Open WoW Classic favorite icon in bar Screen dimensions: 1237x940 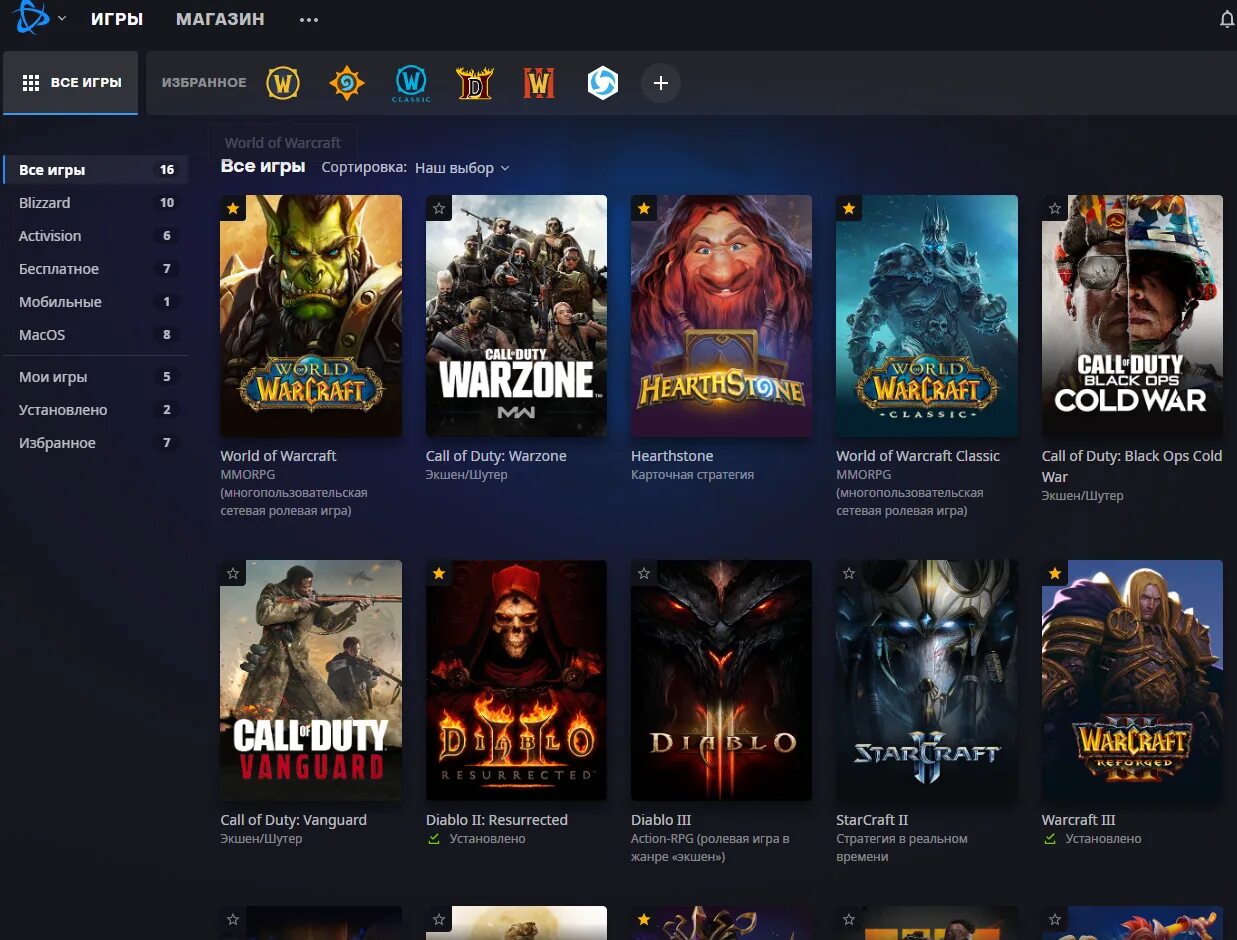[411, 83]
